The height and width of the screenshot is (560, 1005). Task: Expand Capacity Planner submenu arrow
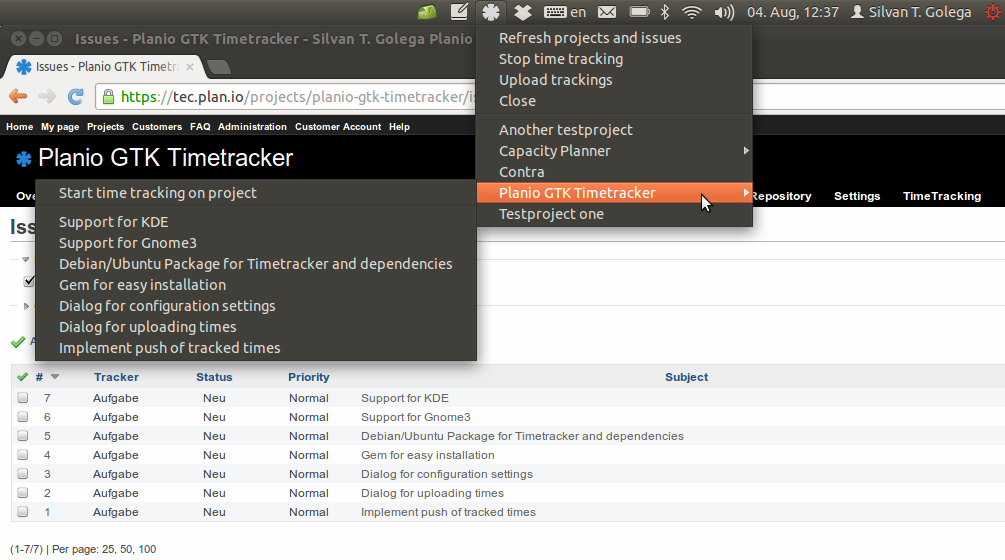pyautogui.click(x=745, y=151)
